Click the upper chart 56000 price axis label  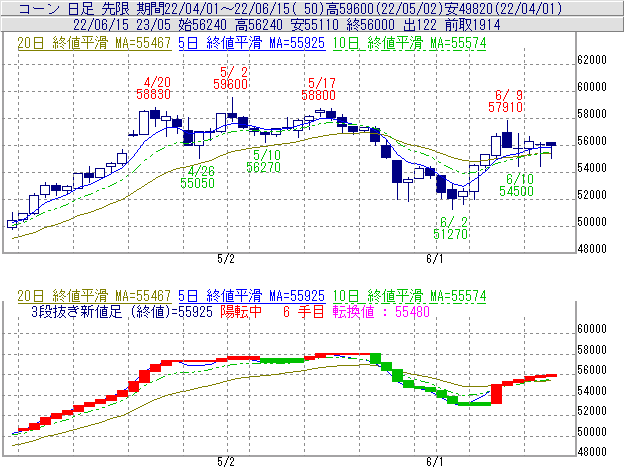[x=592, y=141]
